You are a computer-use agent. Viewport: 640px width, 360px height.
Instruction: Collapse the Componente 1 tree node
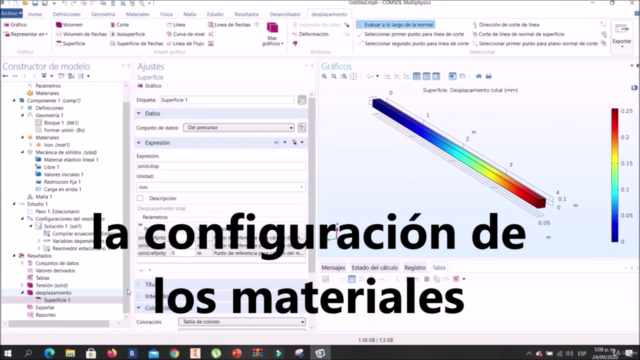14,101
